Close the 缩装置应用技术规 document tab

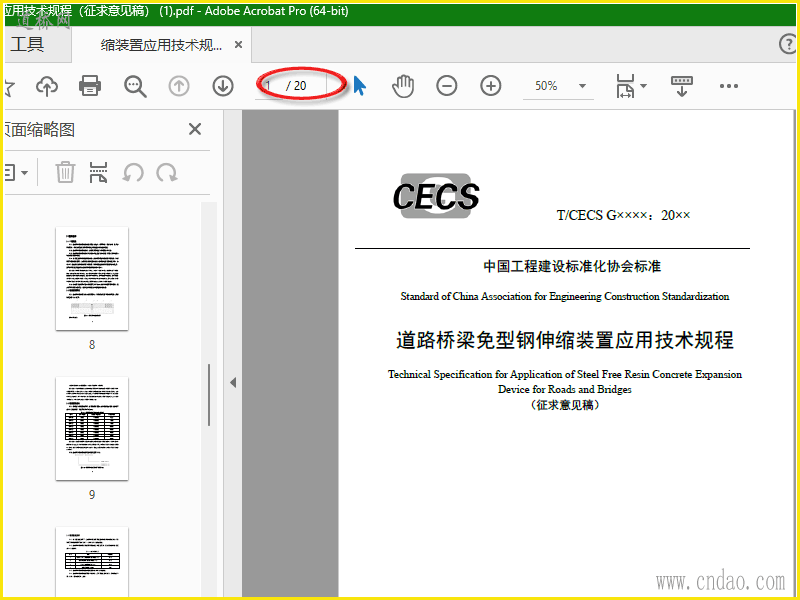click(x=238, y=45)
